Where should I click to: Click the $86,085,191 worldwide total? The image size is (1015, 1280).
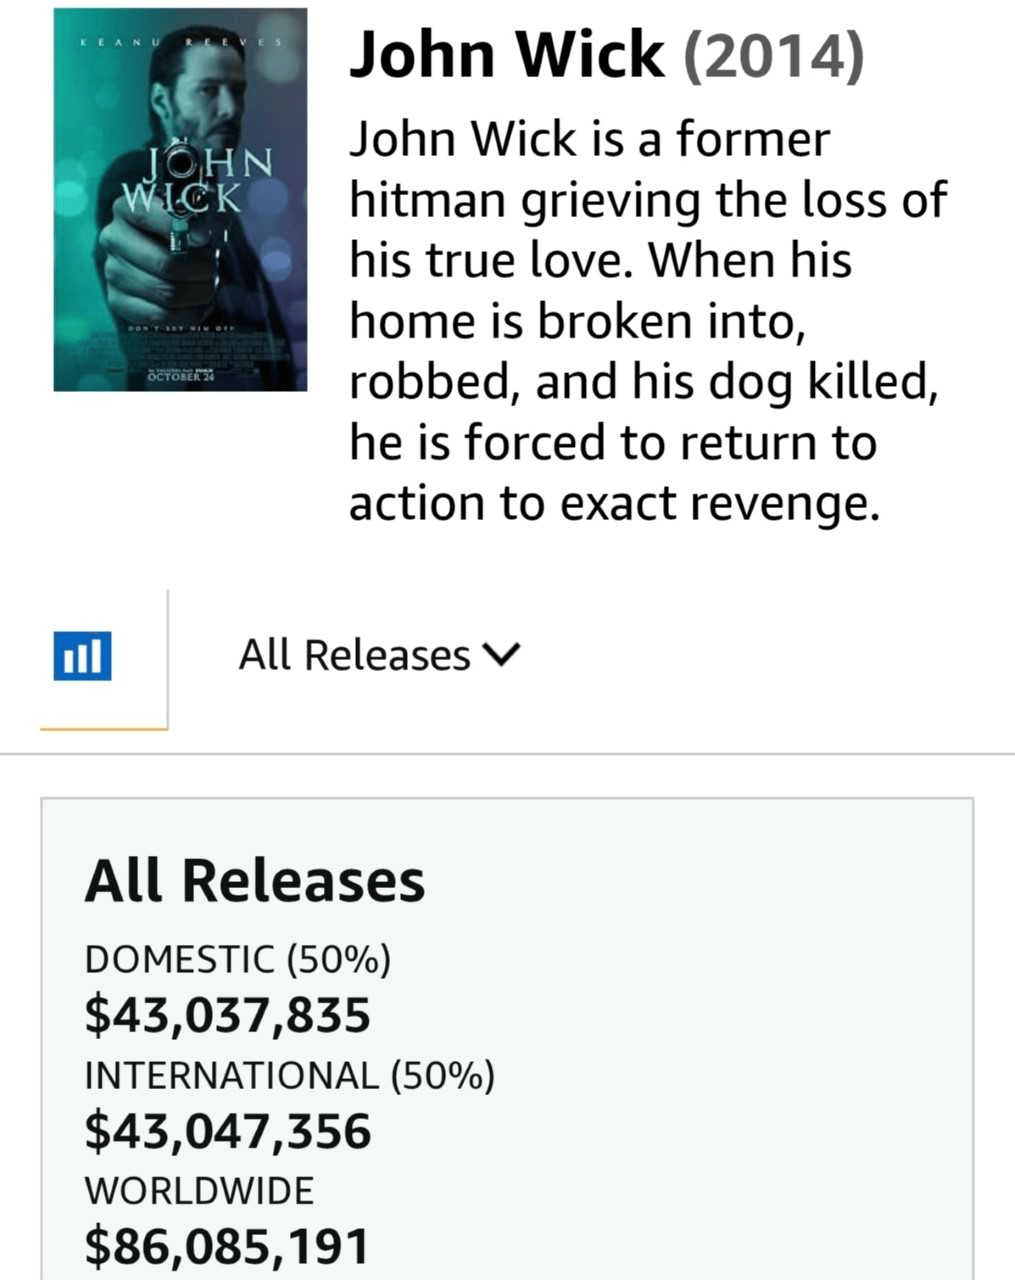227,1246
